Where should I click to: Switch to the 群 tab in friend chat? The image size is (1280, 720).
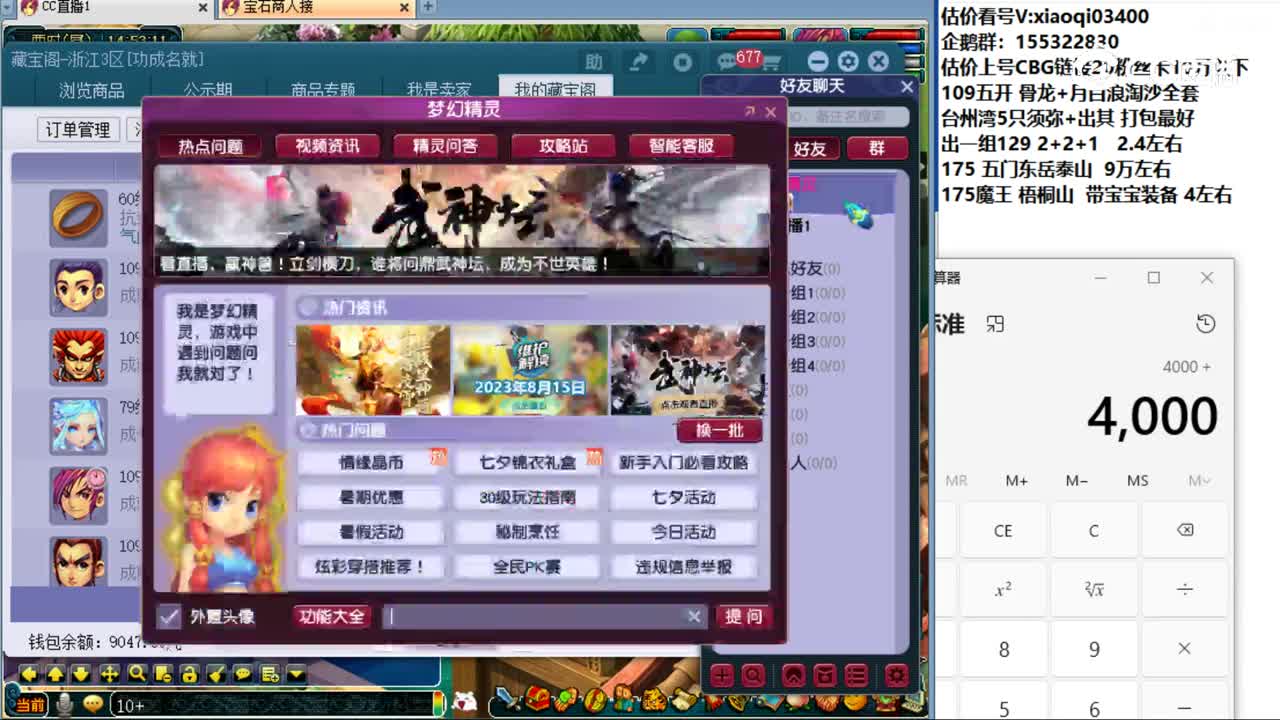tap(876, 148)
